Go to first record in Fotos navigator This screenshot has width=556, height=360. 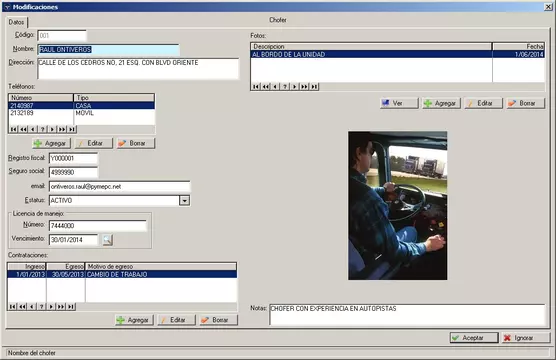tap(256, 87)
